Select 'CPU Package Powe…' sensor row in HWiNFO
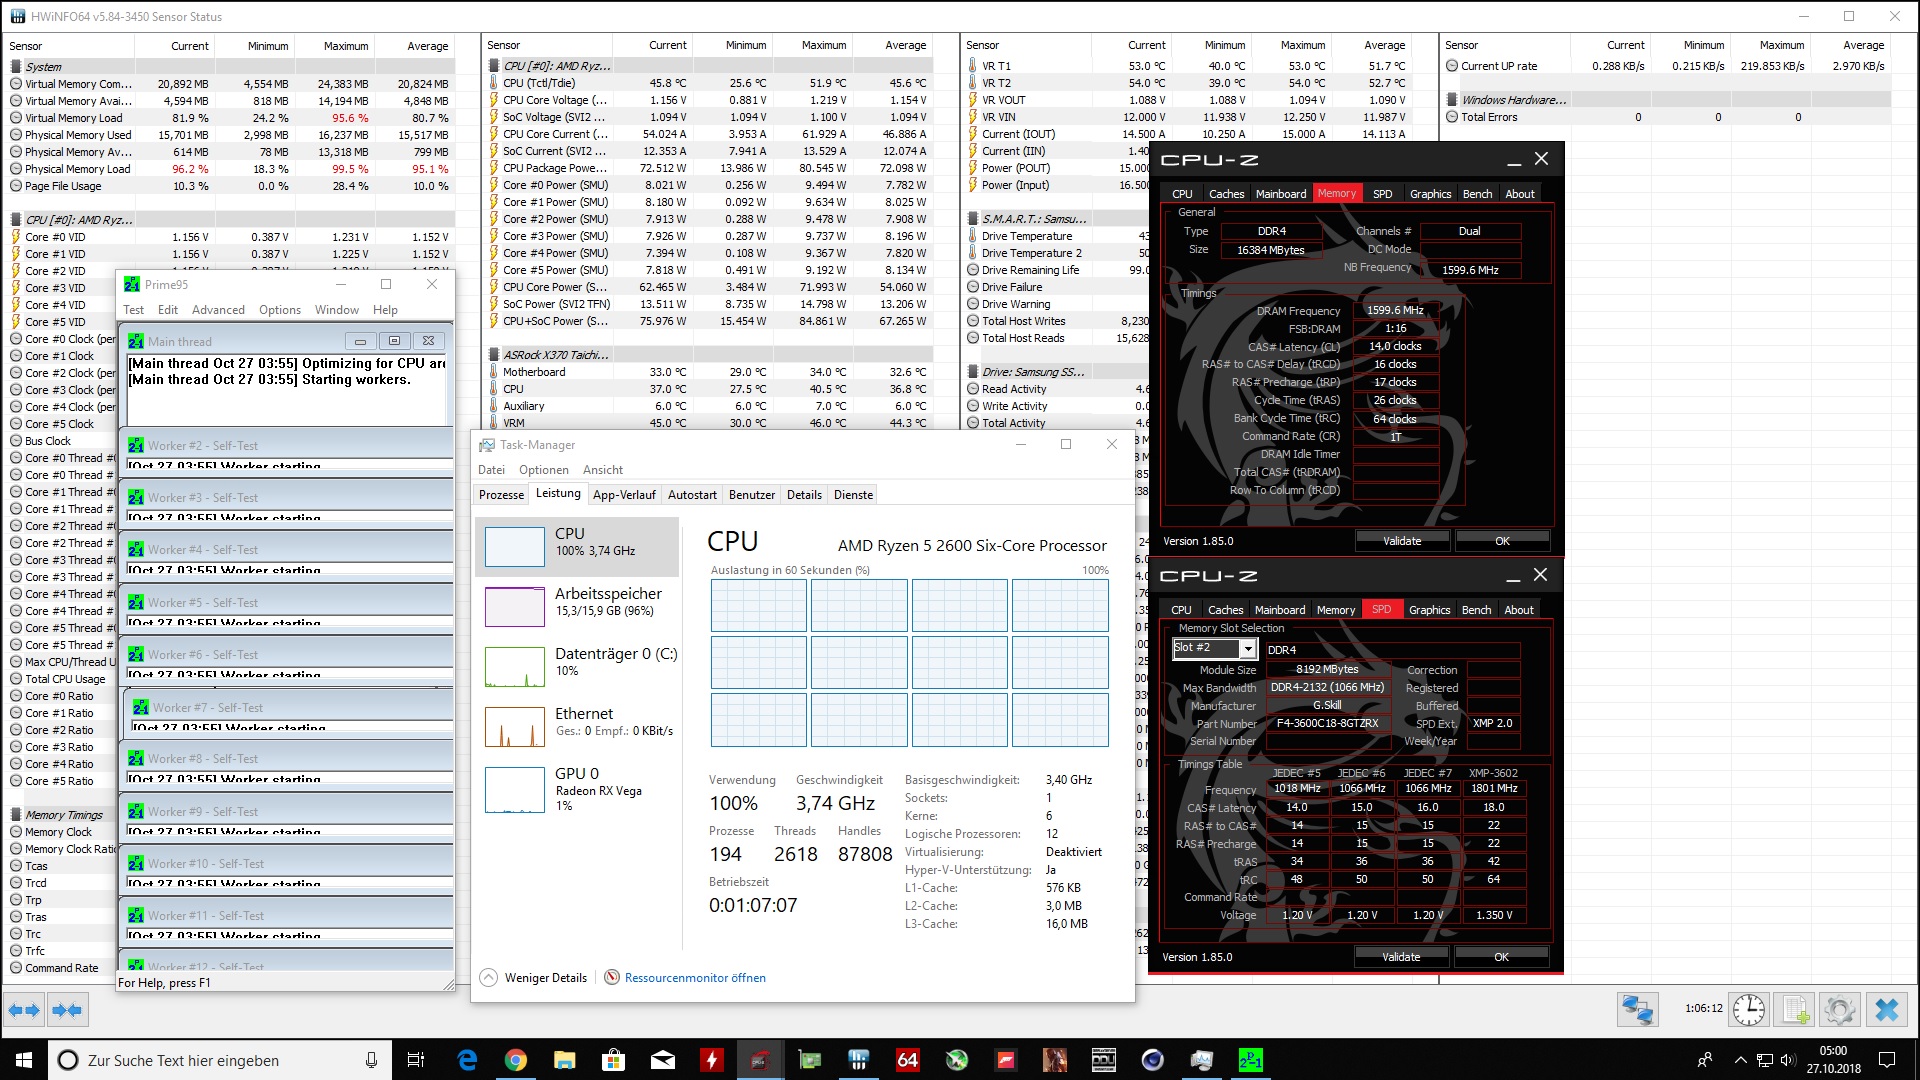This screenshot has width=1920, height=1080. 708,168
